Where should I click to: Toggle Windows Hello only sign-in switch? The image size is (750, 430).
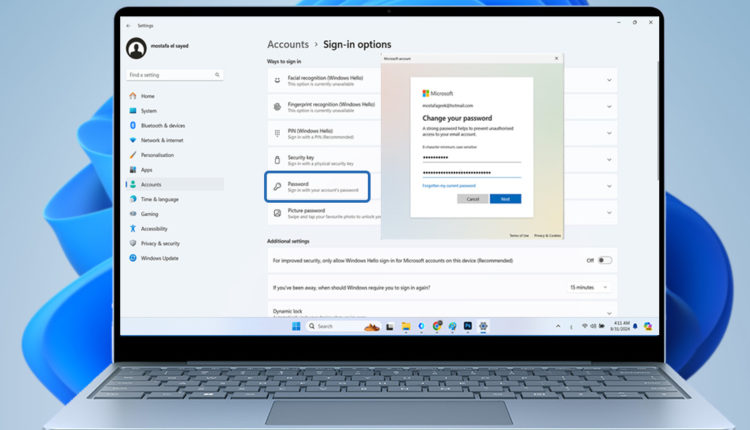604,260
